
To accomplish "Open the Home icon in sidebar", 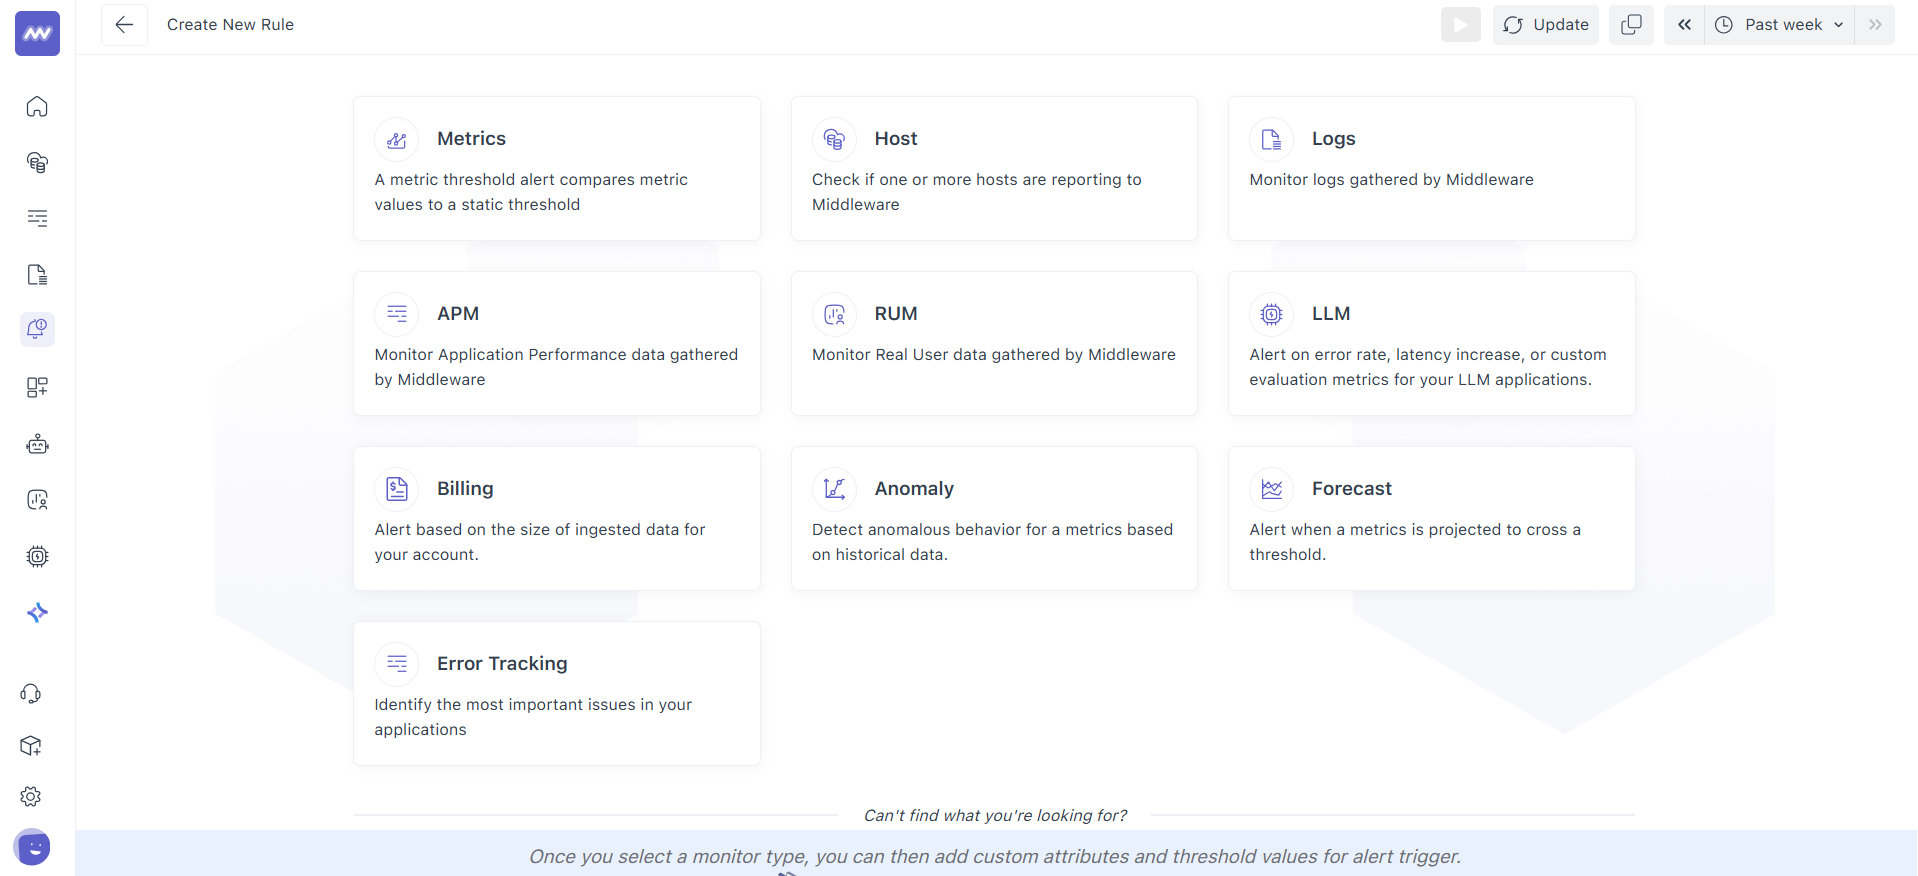I will tap(37, 106).
